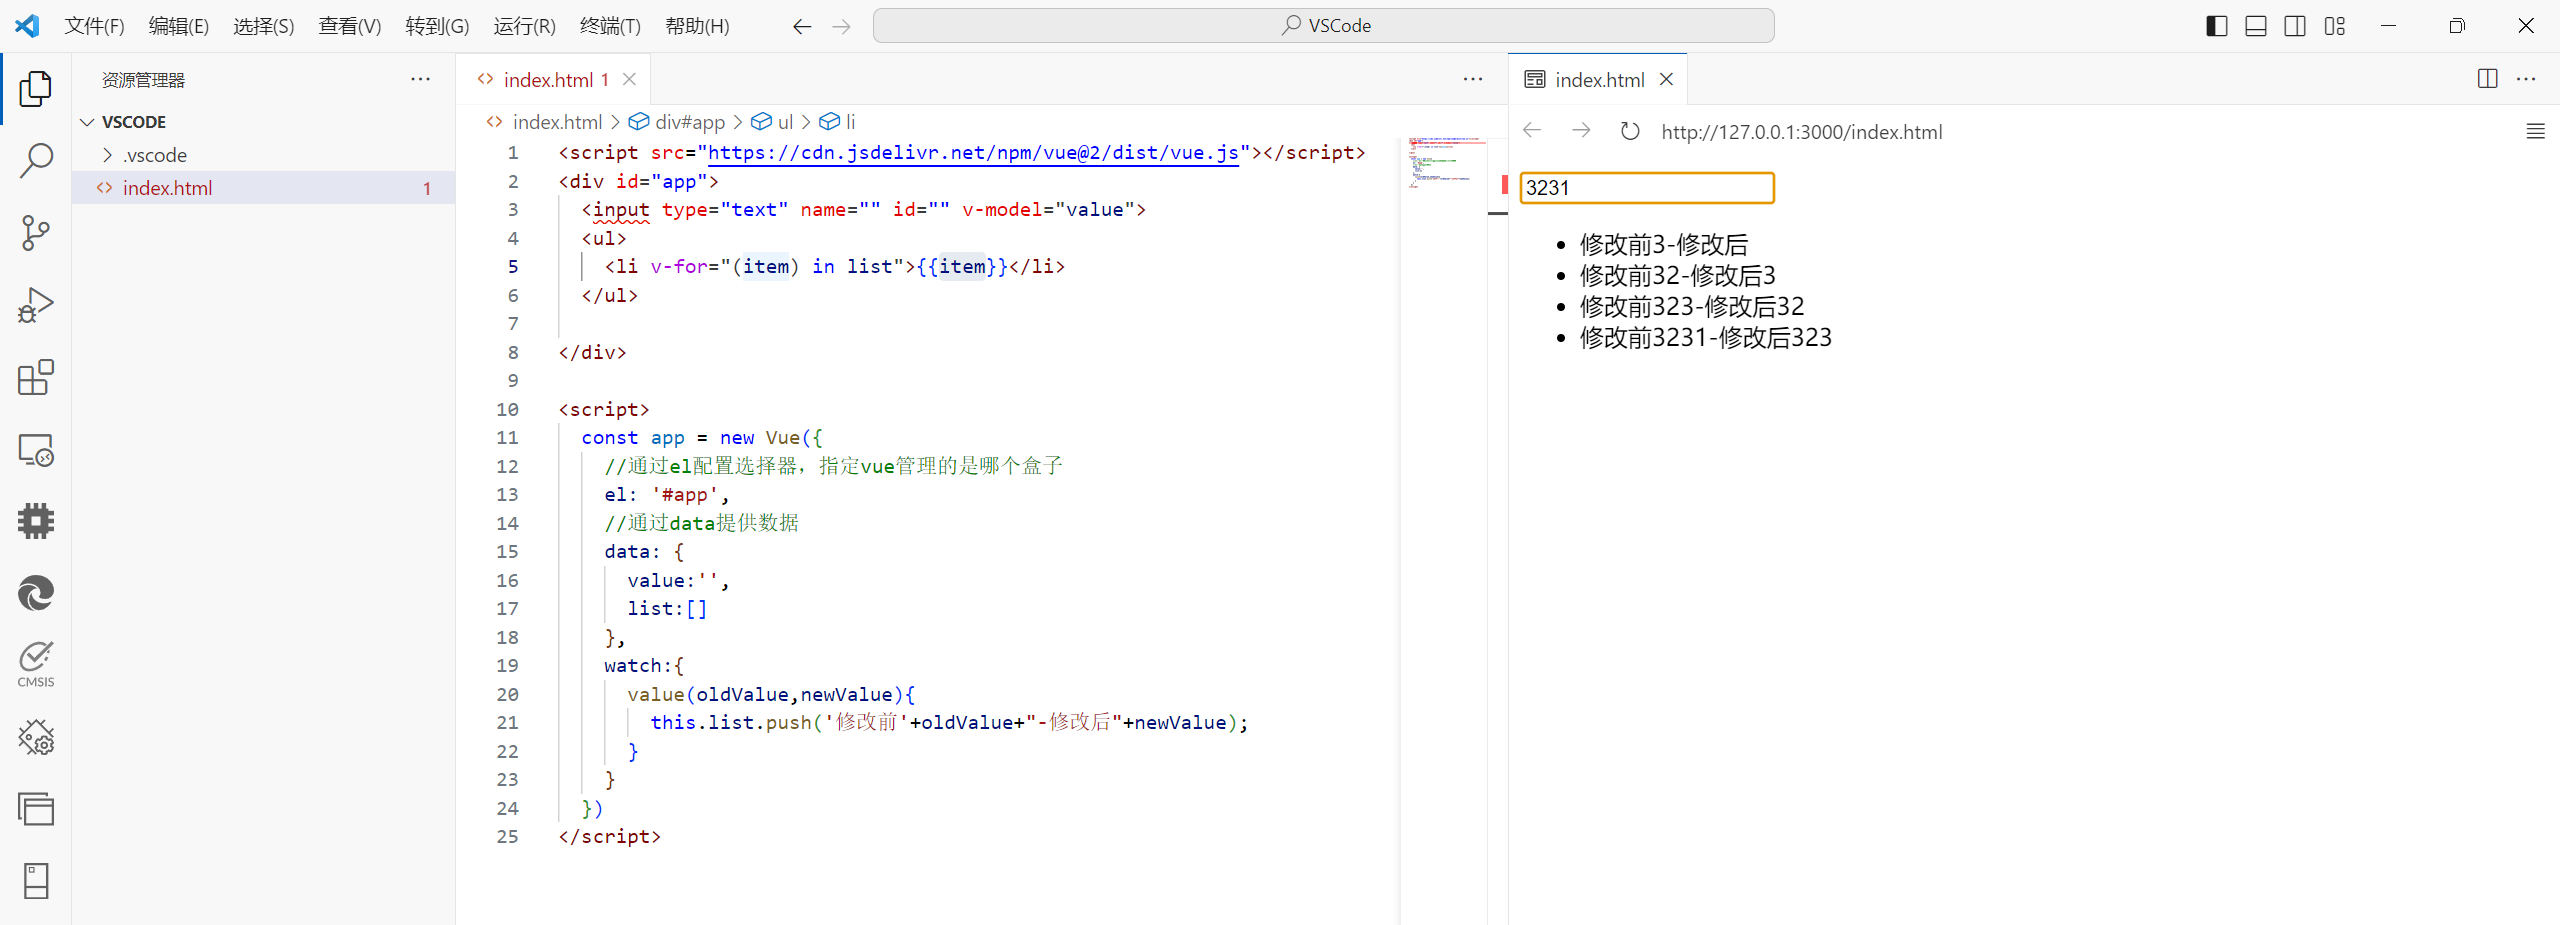This screenshot has width=2560, height=925.
Task: Click the 资源管理器 panel title
Action: click(x=143, y=80)
